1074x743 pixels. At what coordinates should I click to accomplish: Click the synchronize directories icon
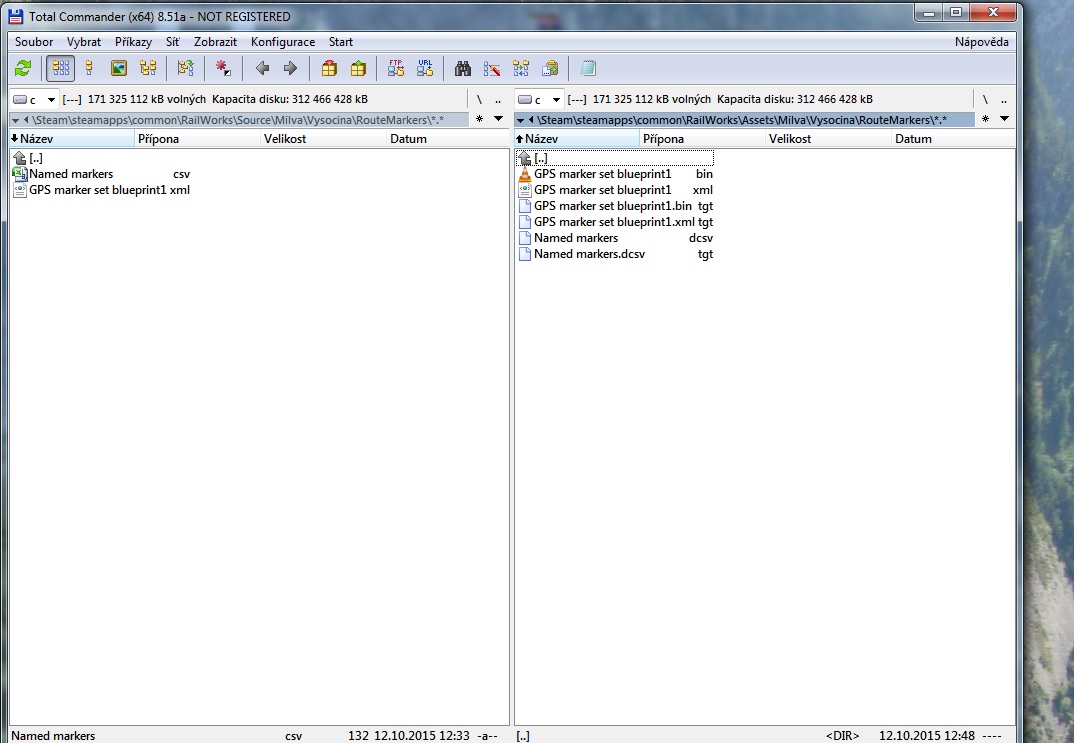pos(521,68)
